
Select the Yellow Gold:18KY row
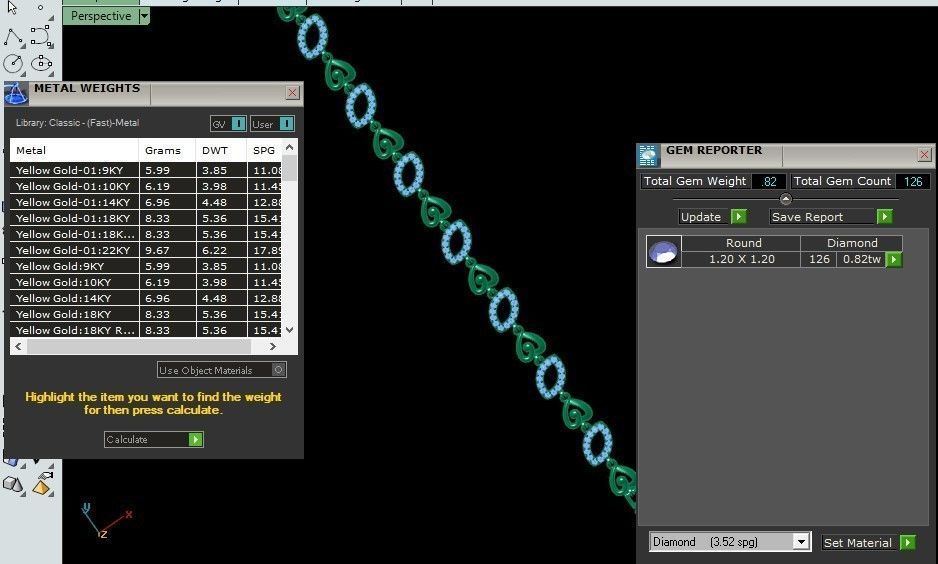pos(145,314)
